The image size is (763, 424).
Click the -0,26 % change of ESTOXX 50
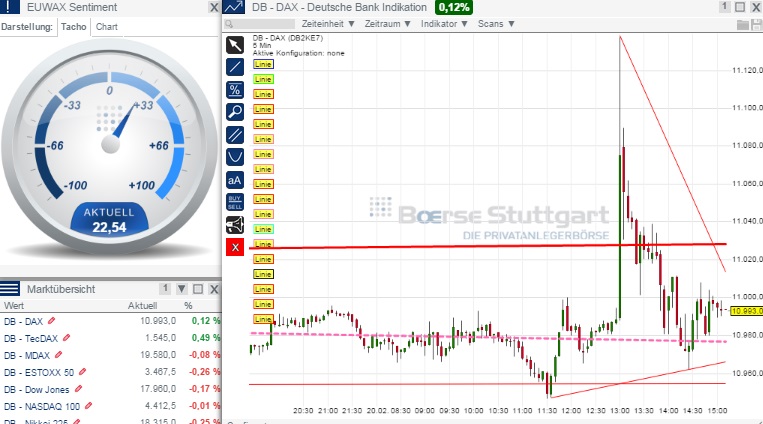(205, 372)
